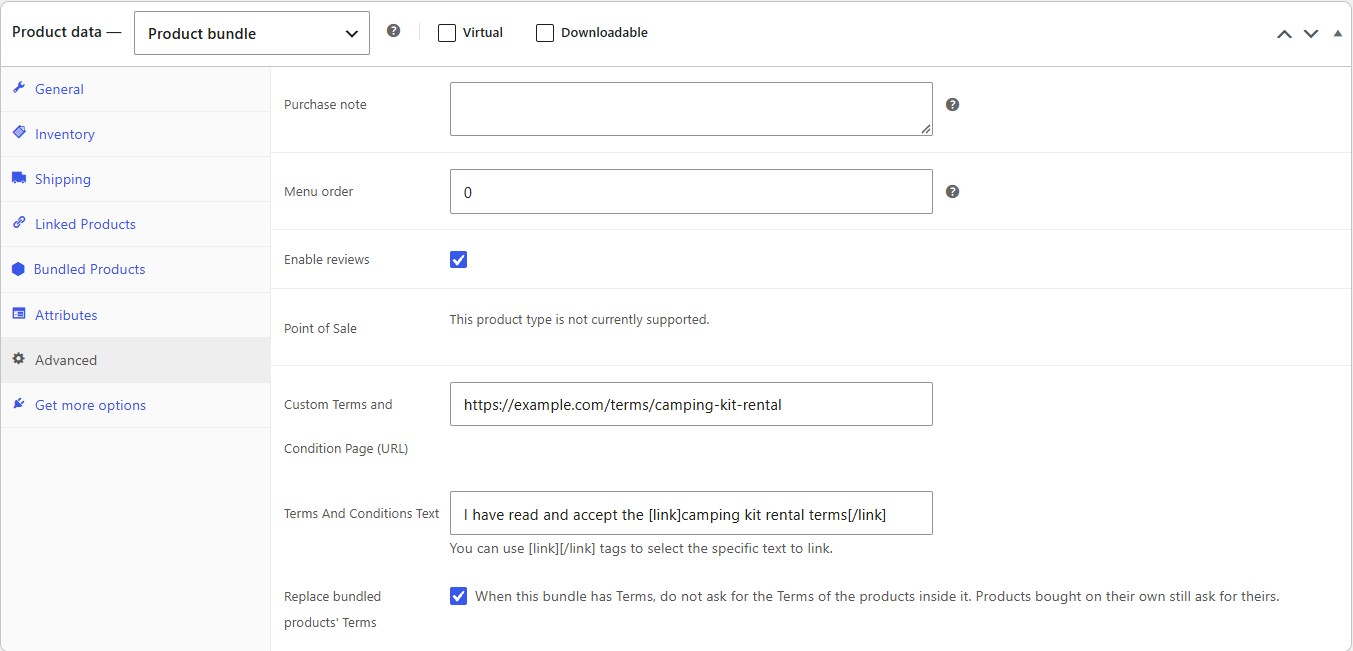Open the Product bundle type dropdown

(x=252, y=33)
